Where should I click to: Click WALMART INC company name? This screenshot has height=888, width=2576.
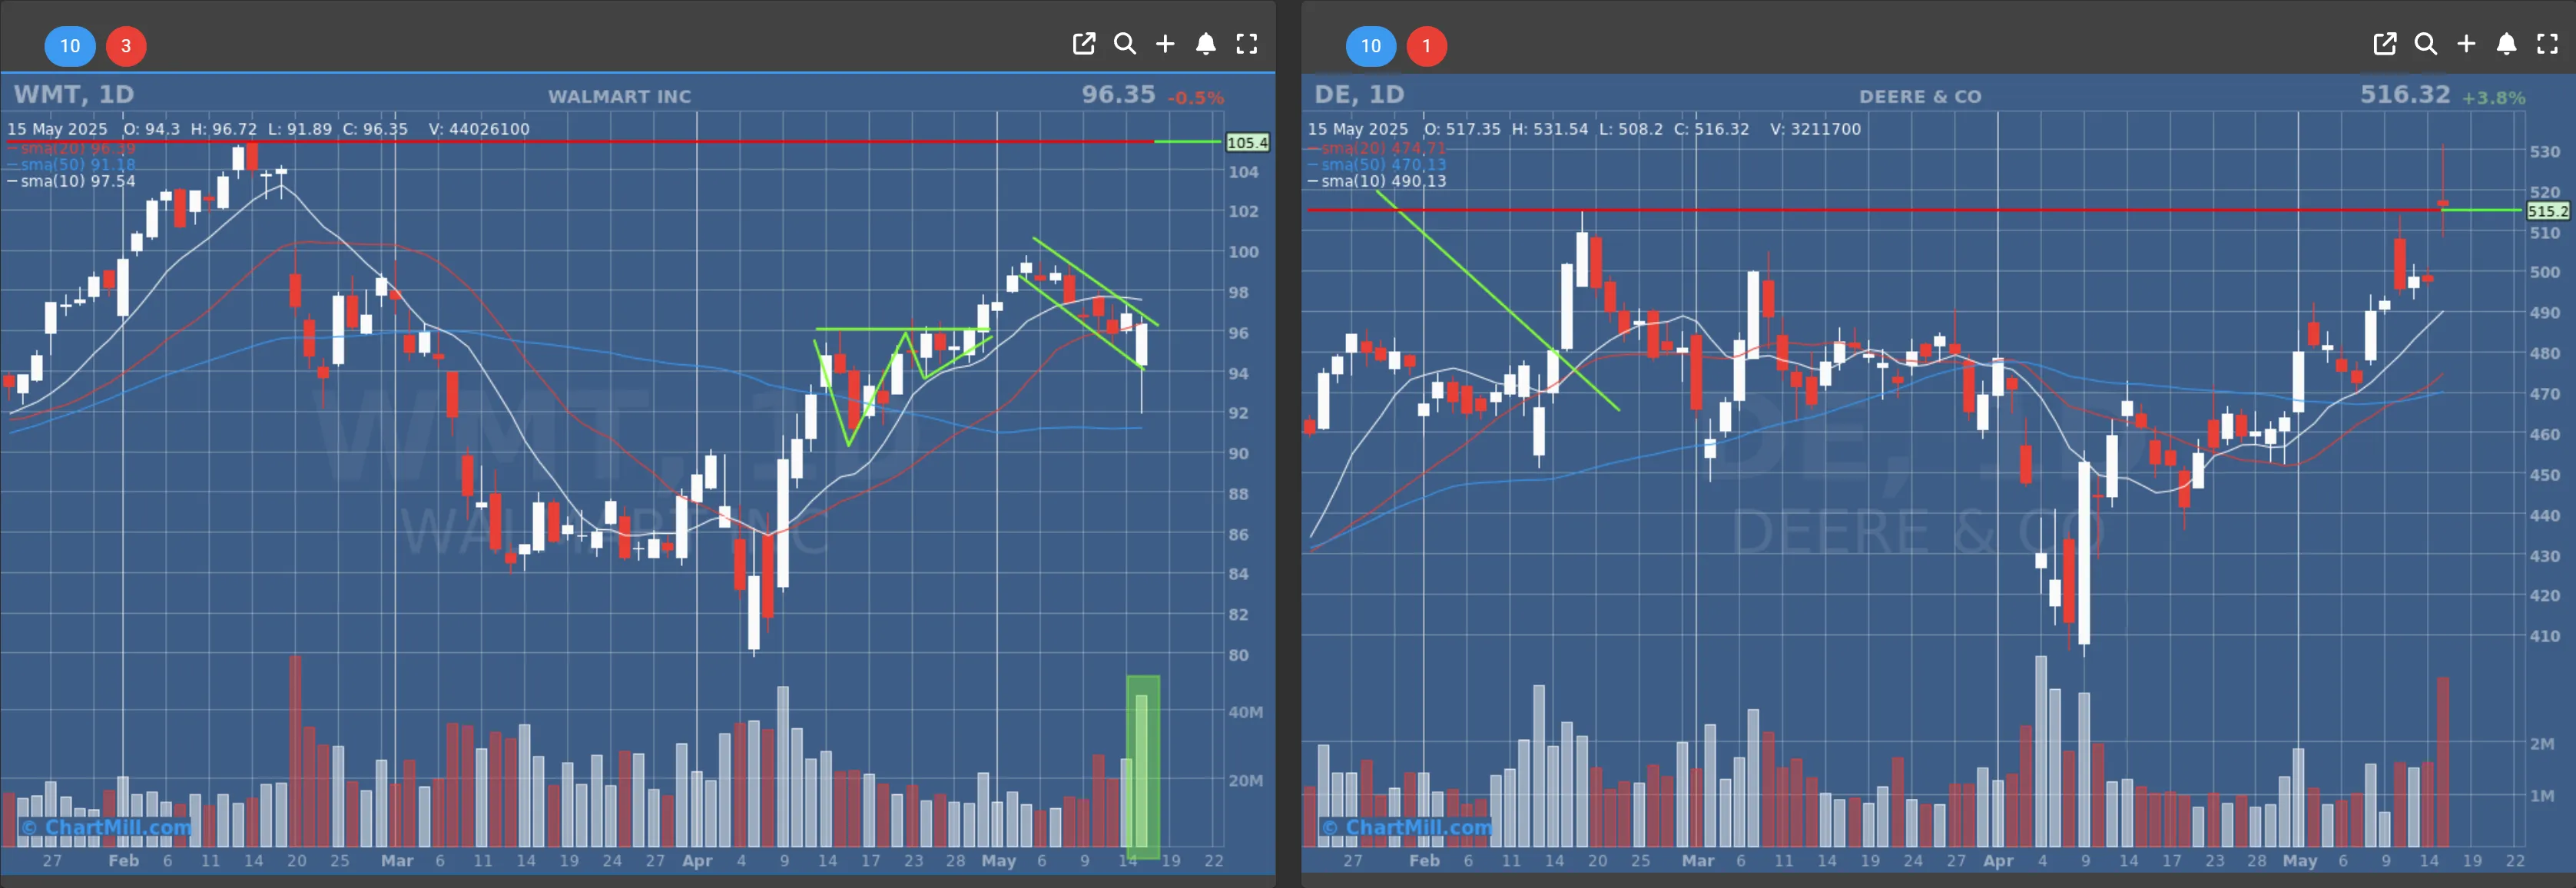619,97
